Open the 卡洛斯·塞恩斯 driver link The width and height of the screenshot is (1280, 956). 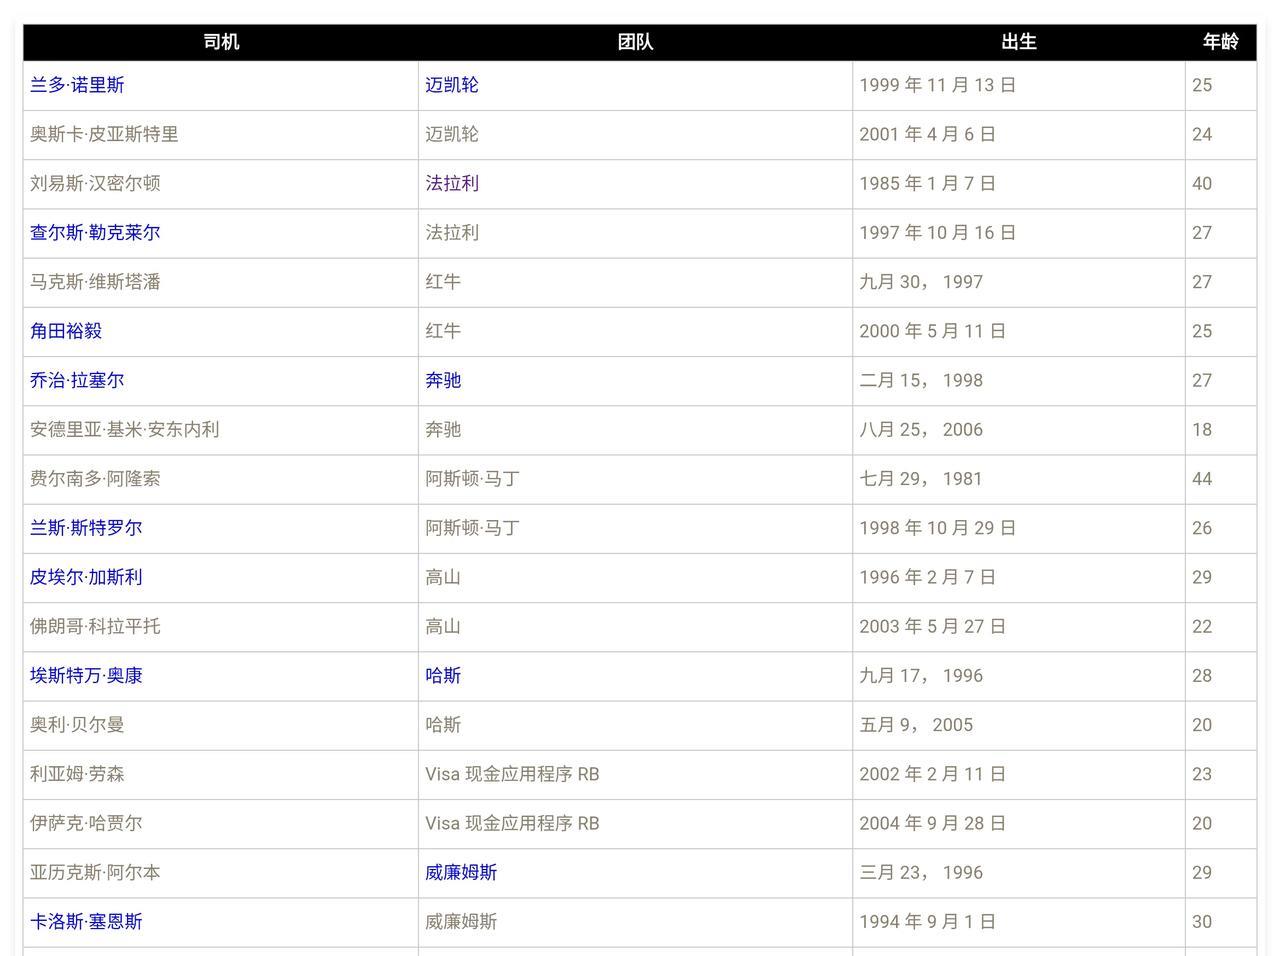86,922
